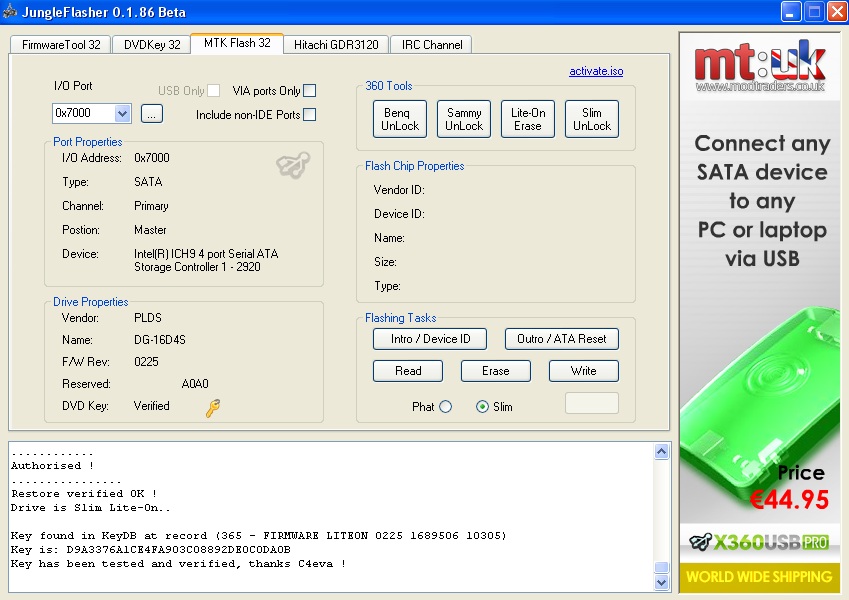Open the IRC Channel tab

click(x=432, y=44)
